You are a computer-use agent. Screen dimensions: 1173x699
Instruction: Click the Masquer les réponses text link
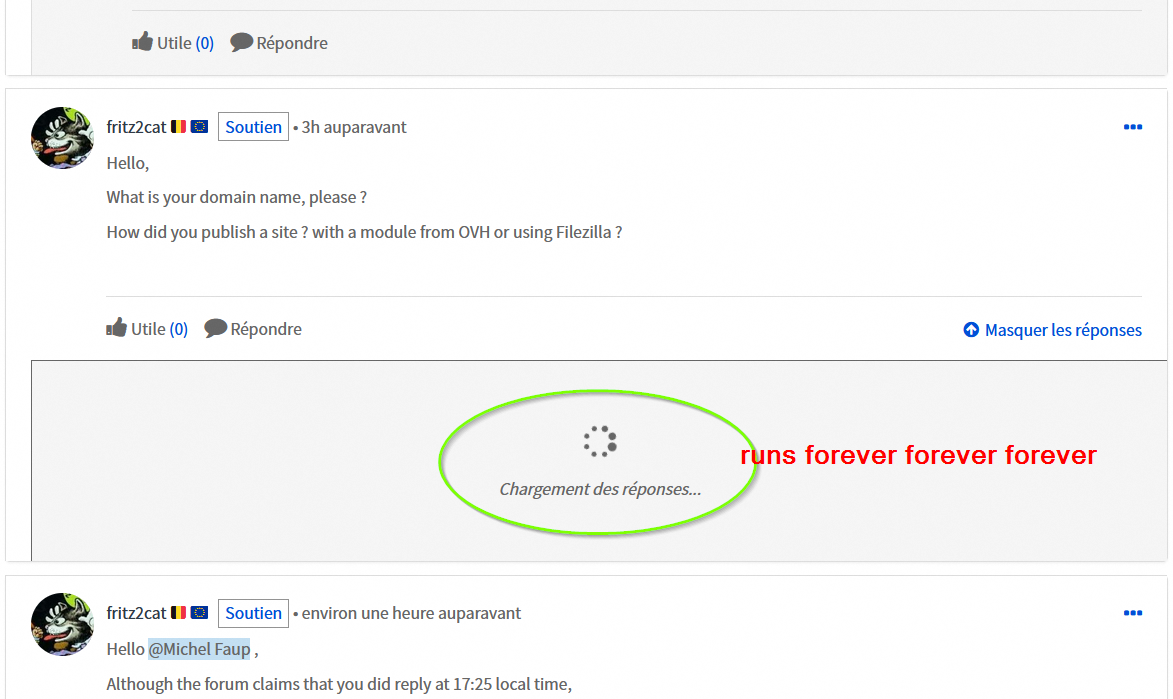tap(1063, 330)
